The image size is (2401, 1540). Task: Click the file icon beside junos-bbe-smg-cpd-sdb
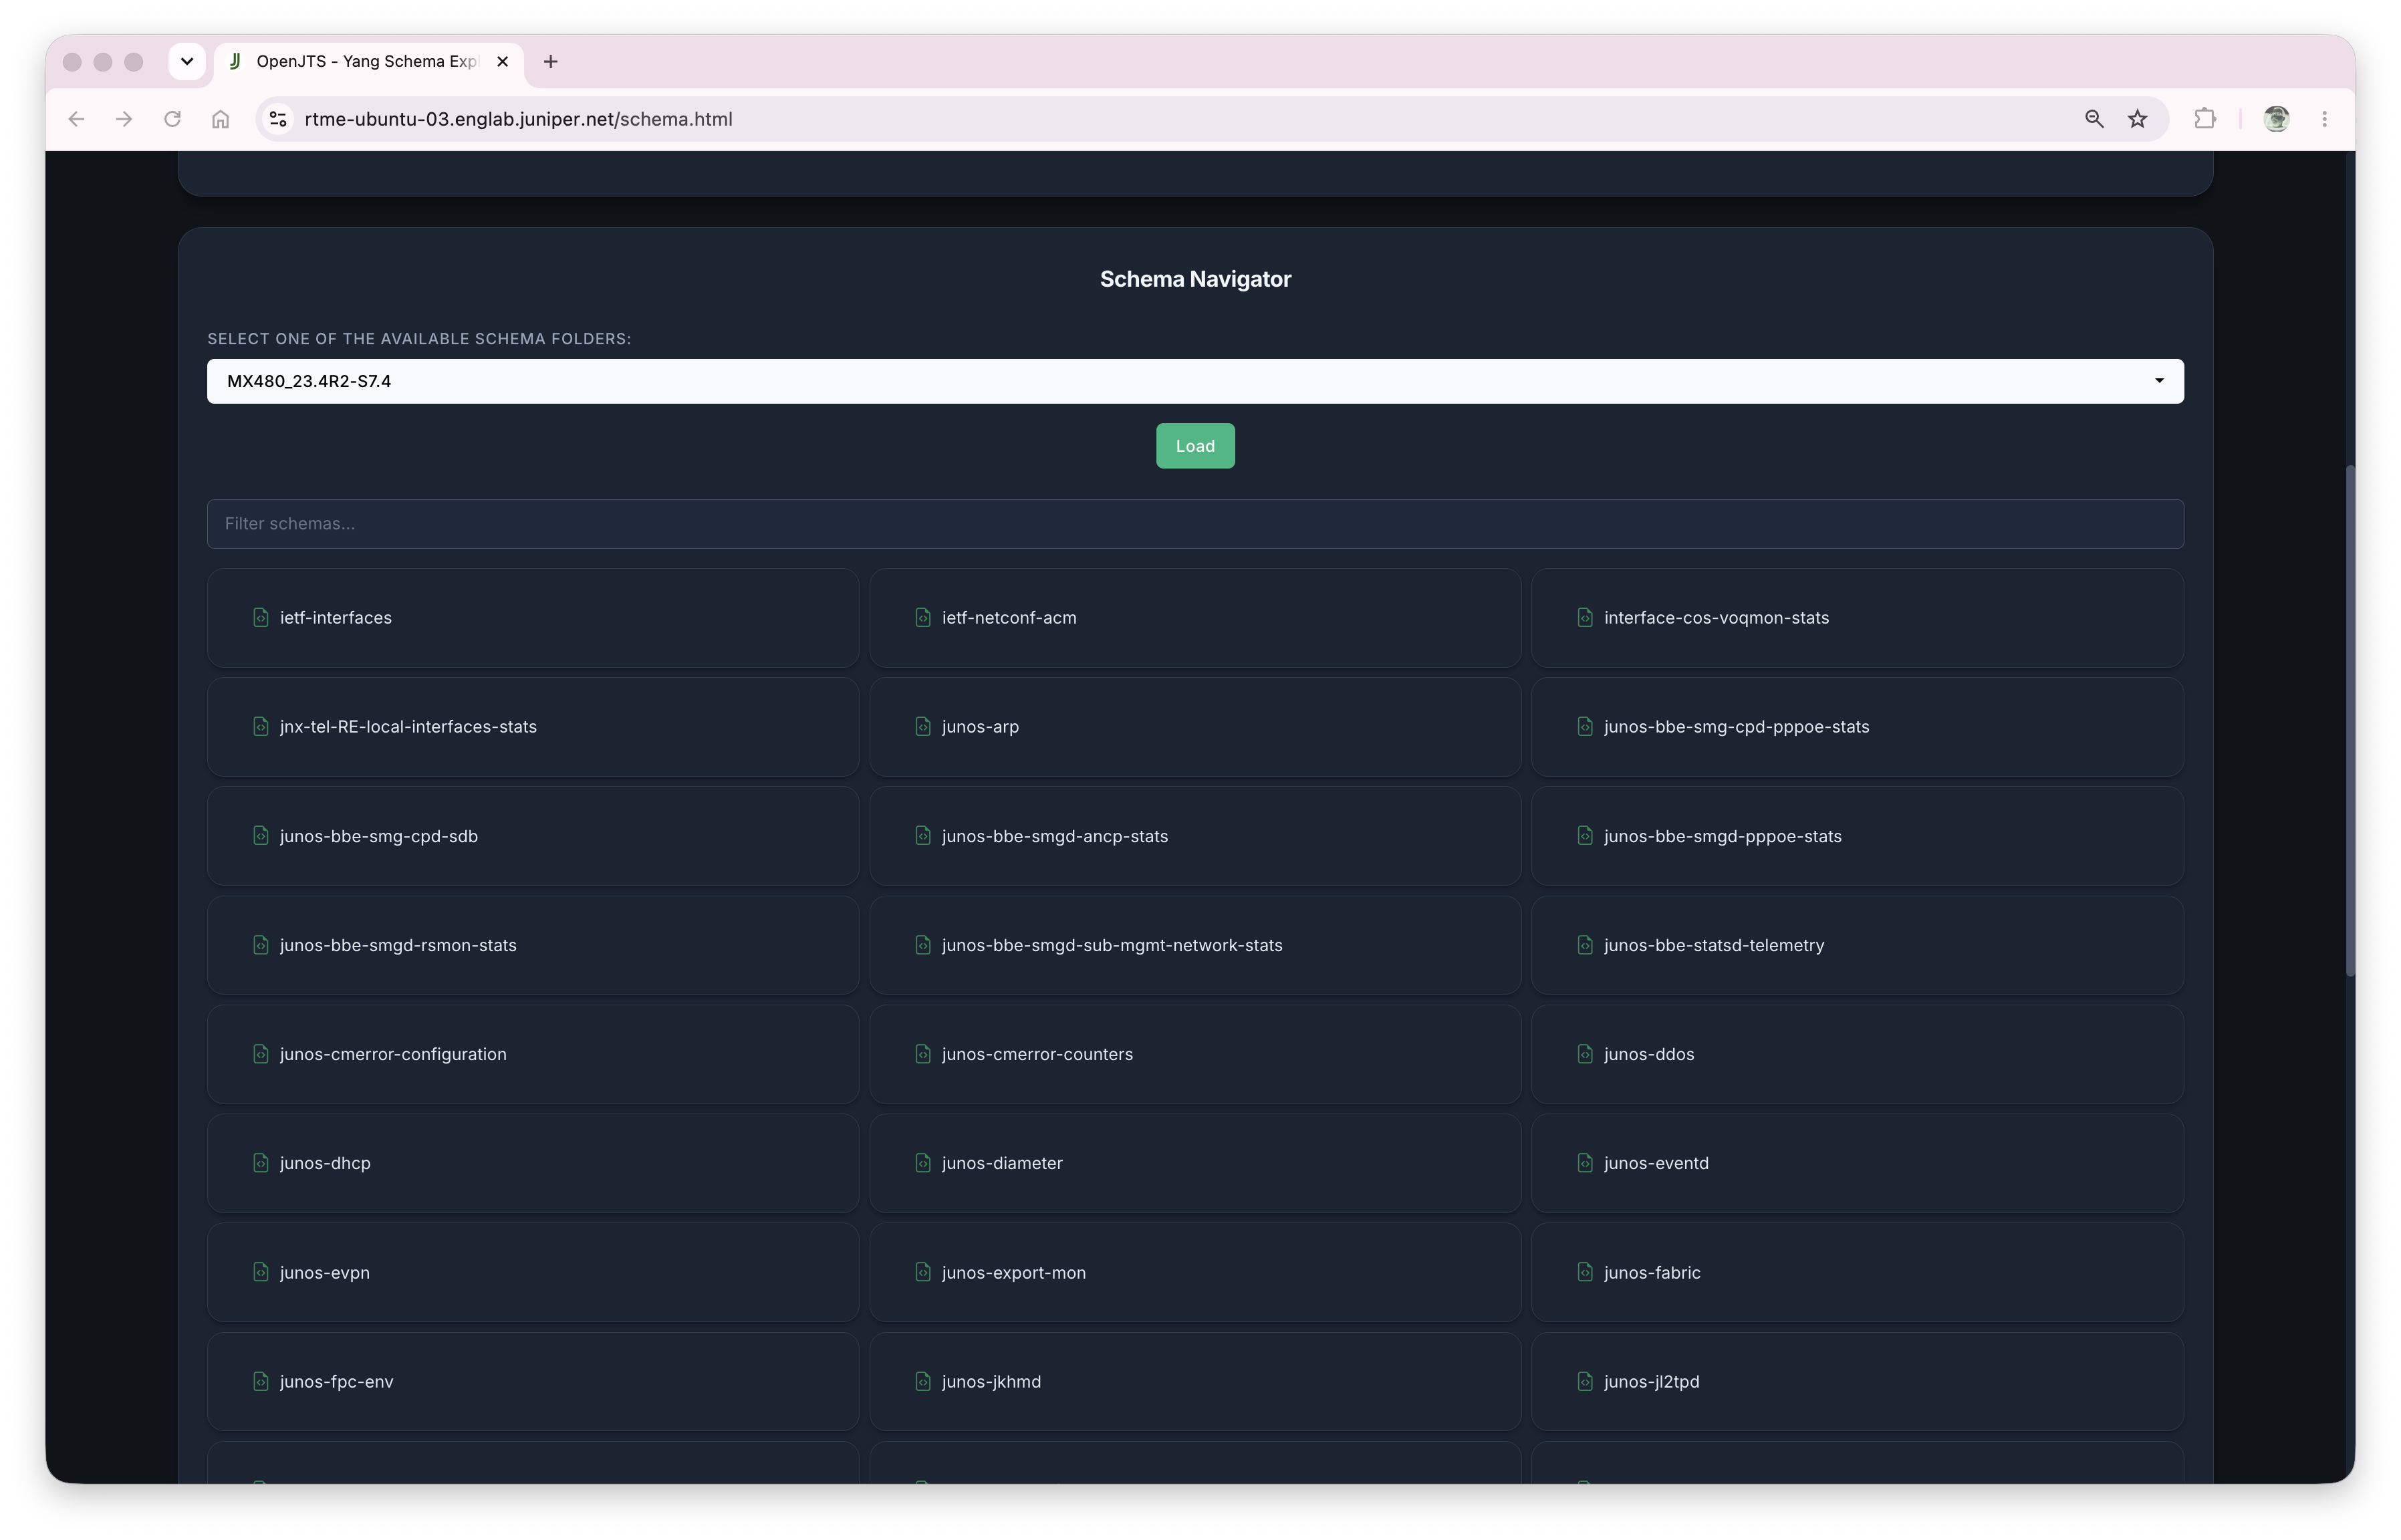coord(261,836)
